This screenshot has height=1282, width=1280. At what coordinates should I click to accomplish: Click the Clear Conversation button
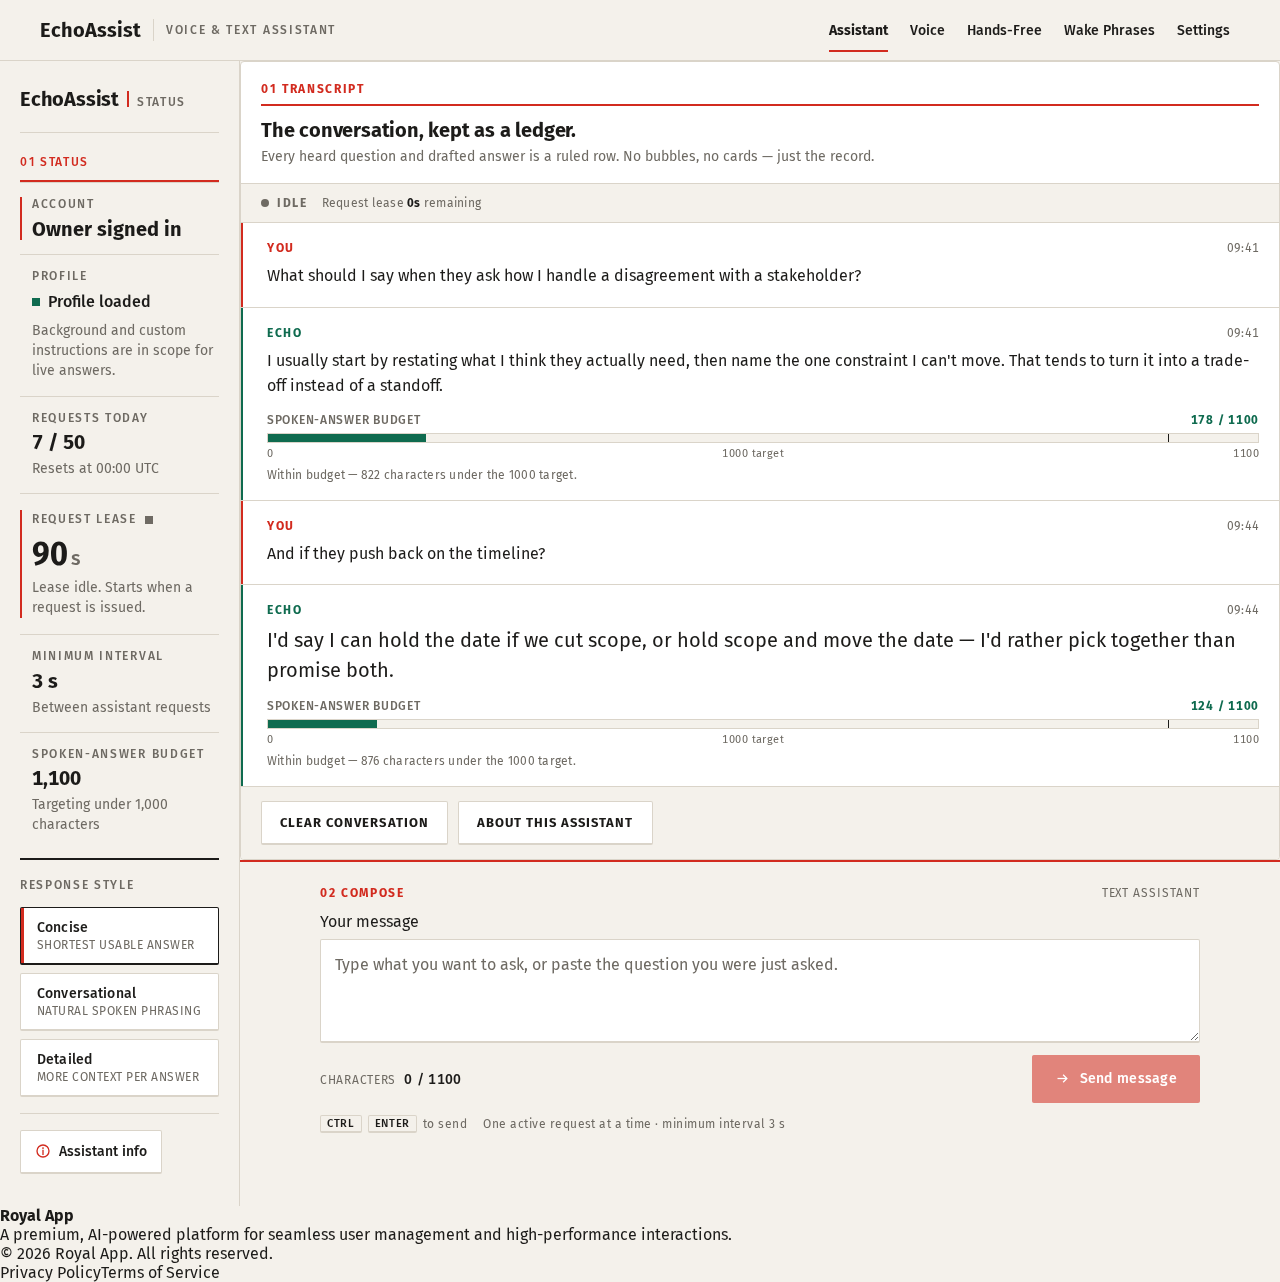pyautogui.click(x=354, y=823)
